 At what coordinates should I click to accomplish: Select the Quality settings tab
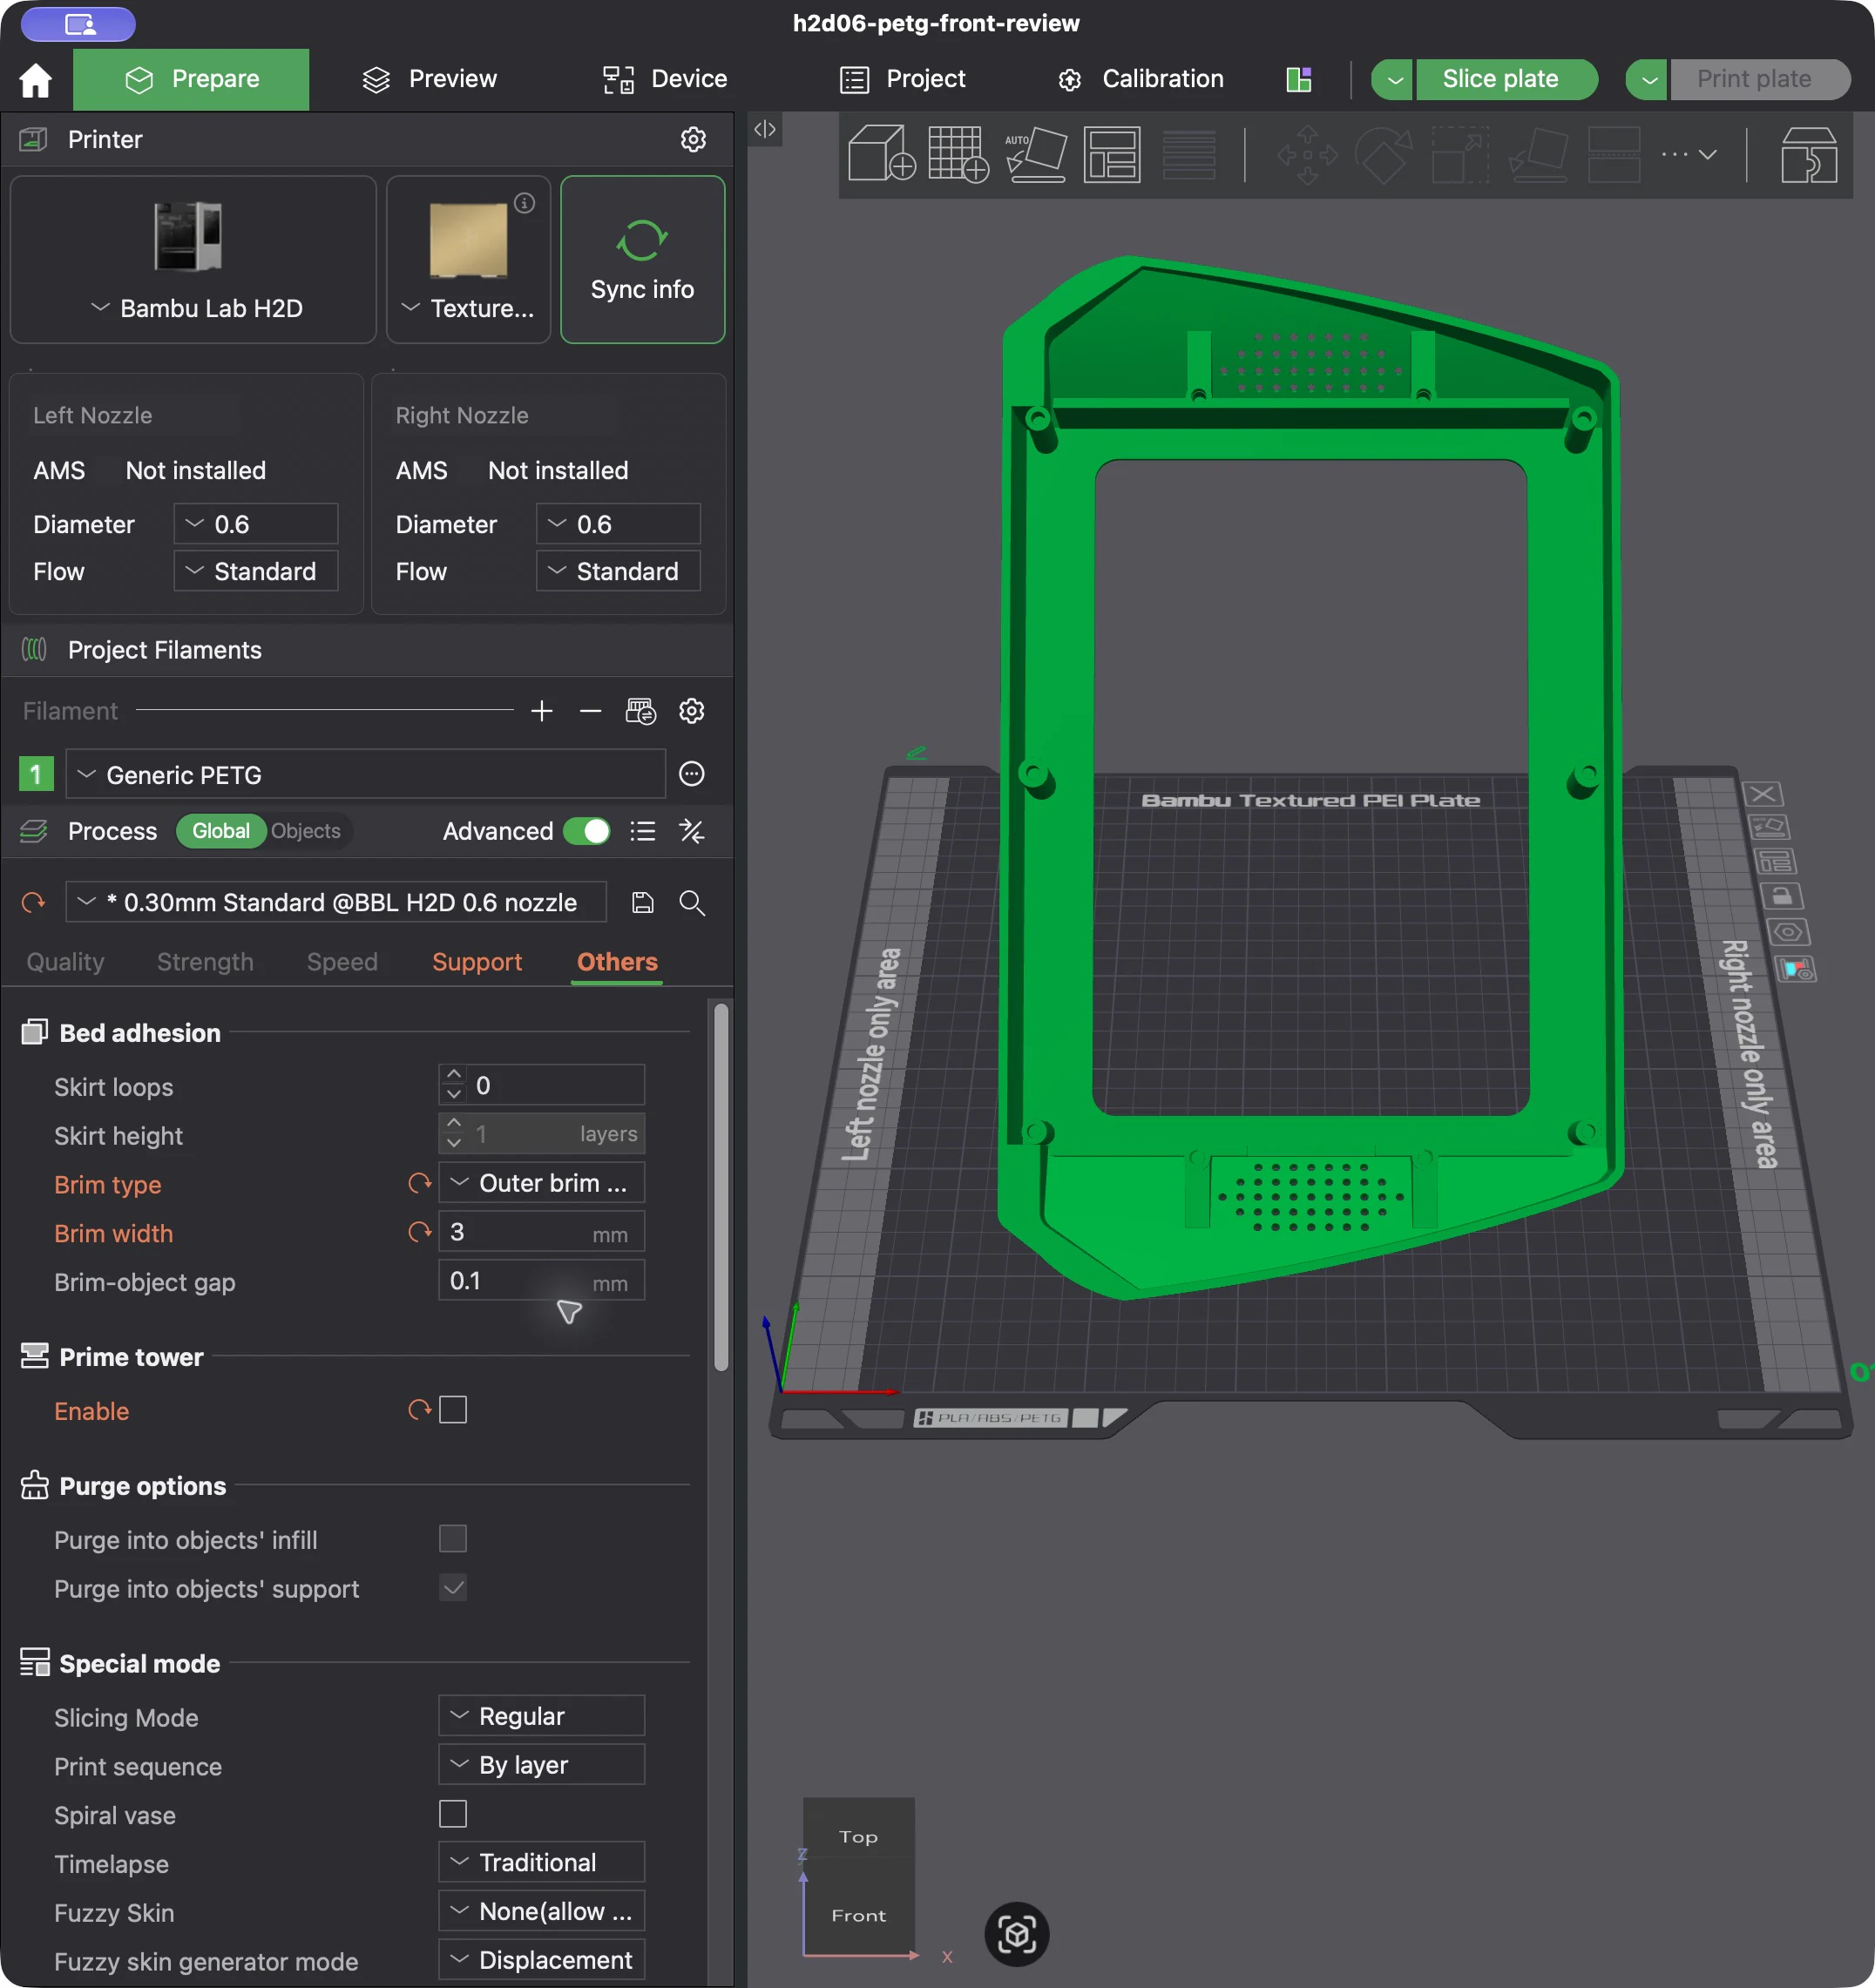point(65,962)
